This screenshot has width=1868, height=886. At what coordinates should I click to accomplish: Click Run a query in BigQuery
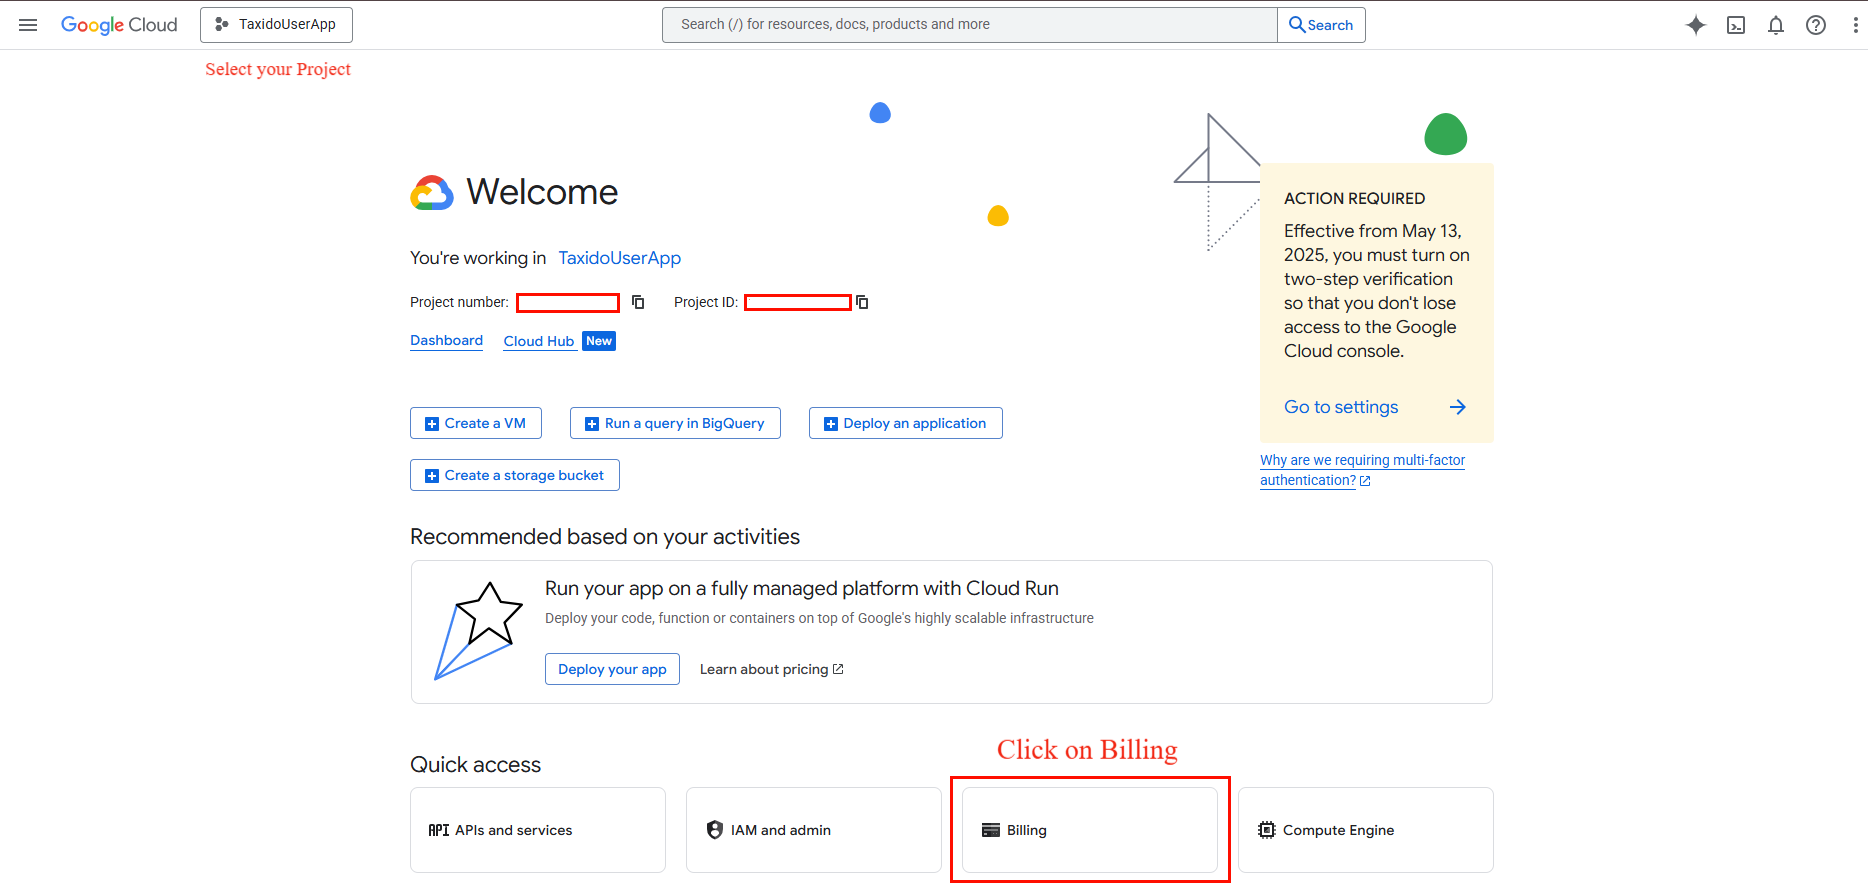(x=675, y=423)
